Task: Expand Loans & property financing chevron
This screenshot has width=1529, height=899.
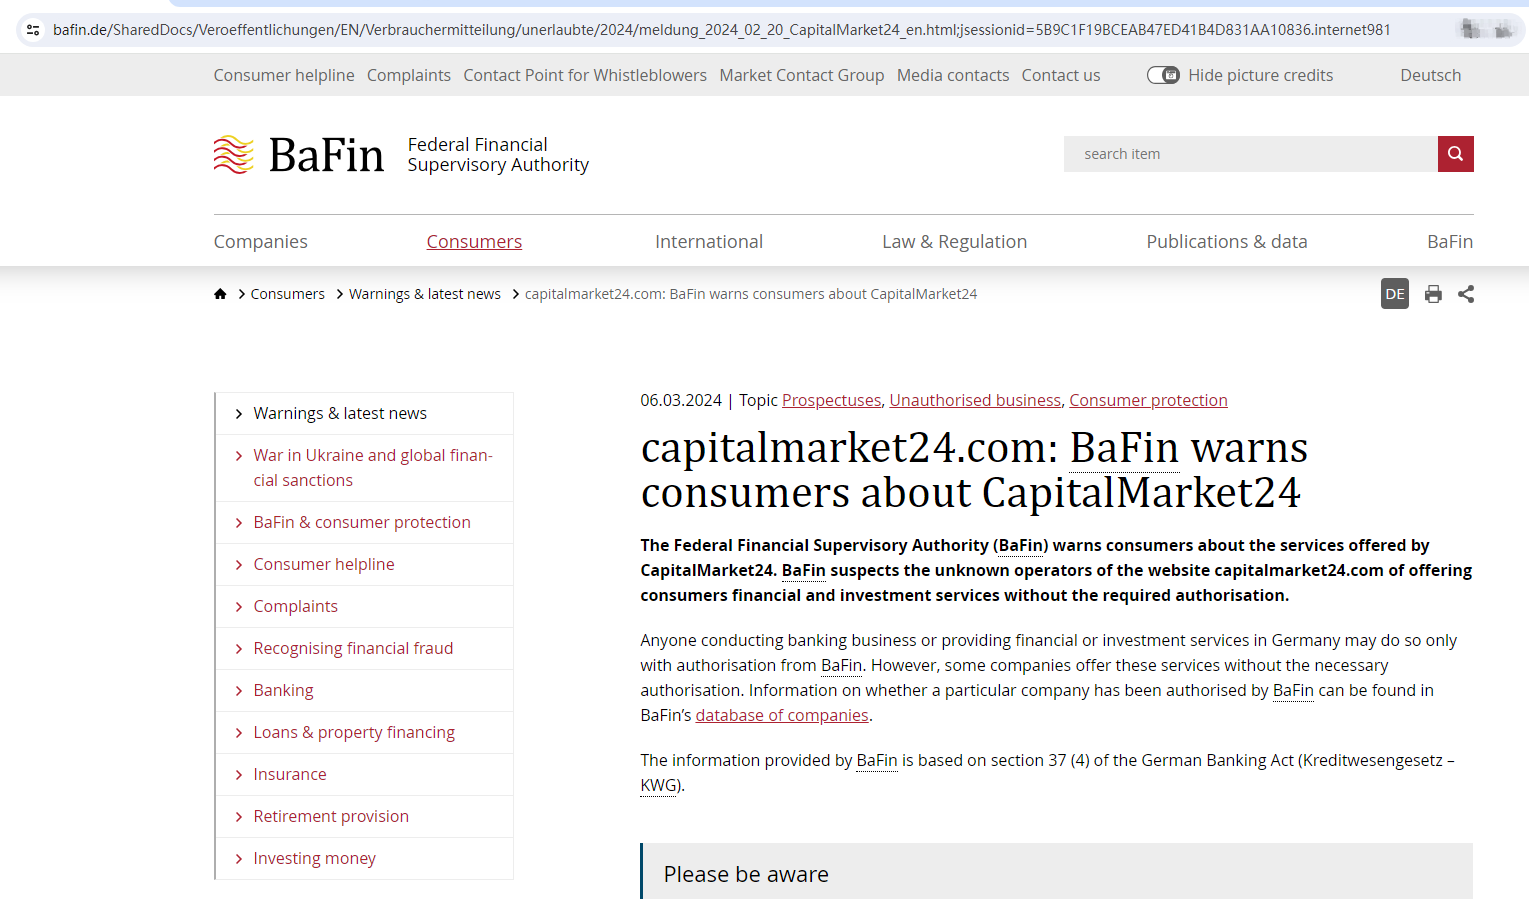Action: 238,733
